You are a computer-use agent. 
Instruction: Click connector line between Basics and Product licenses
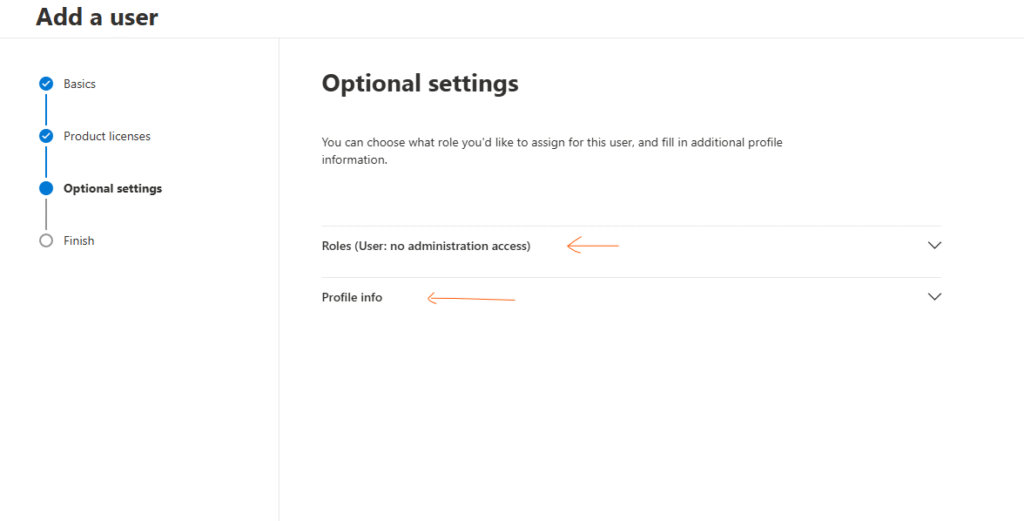click(46, 110)
